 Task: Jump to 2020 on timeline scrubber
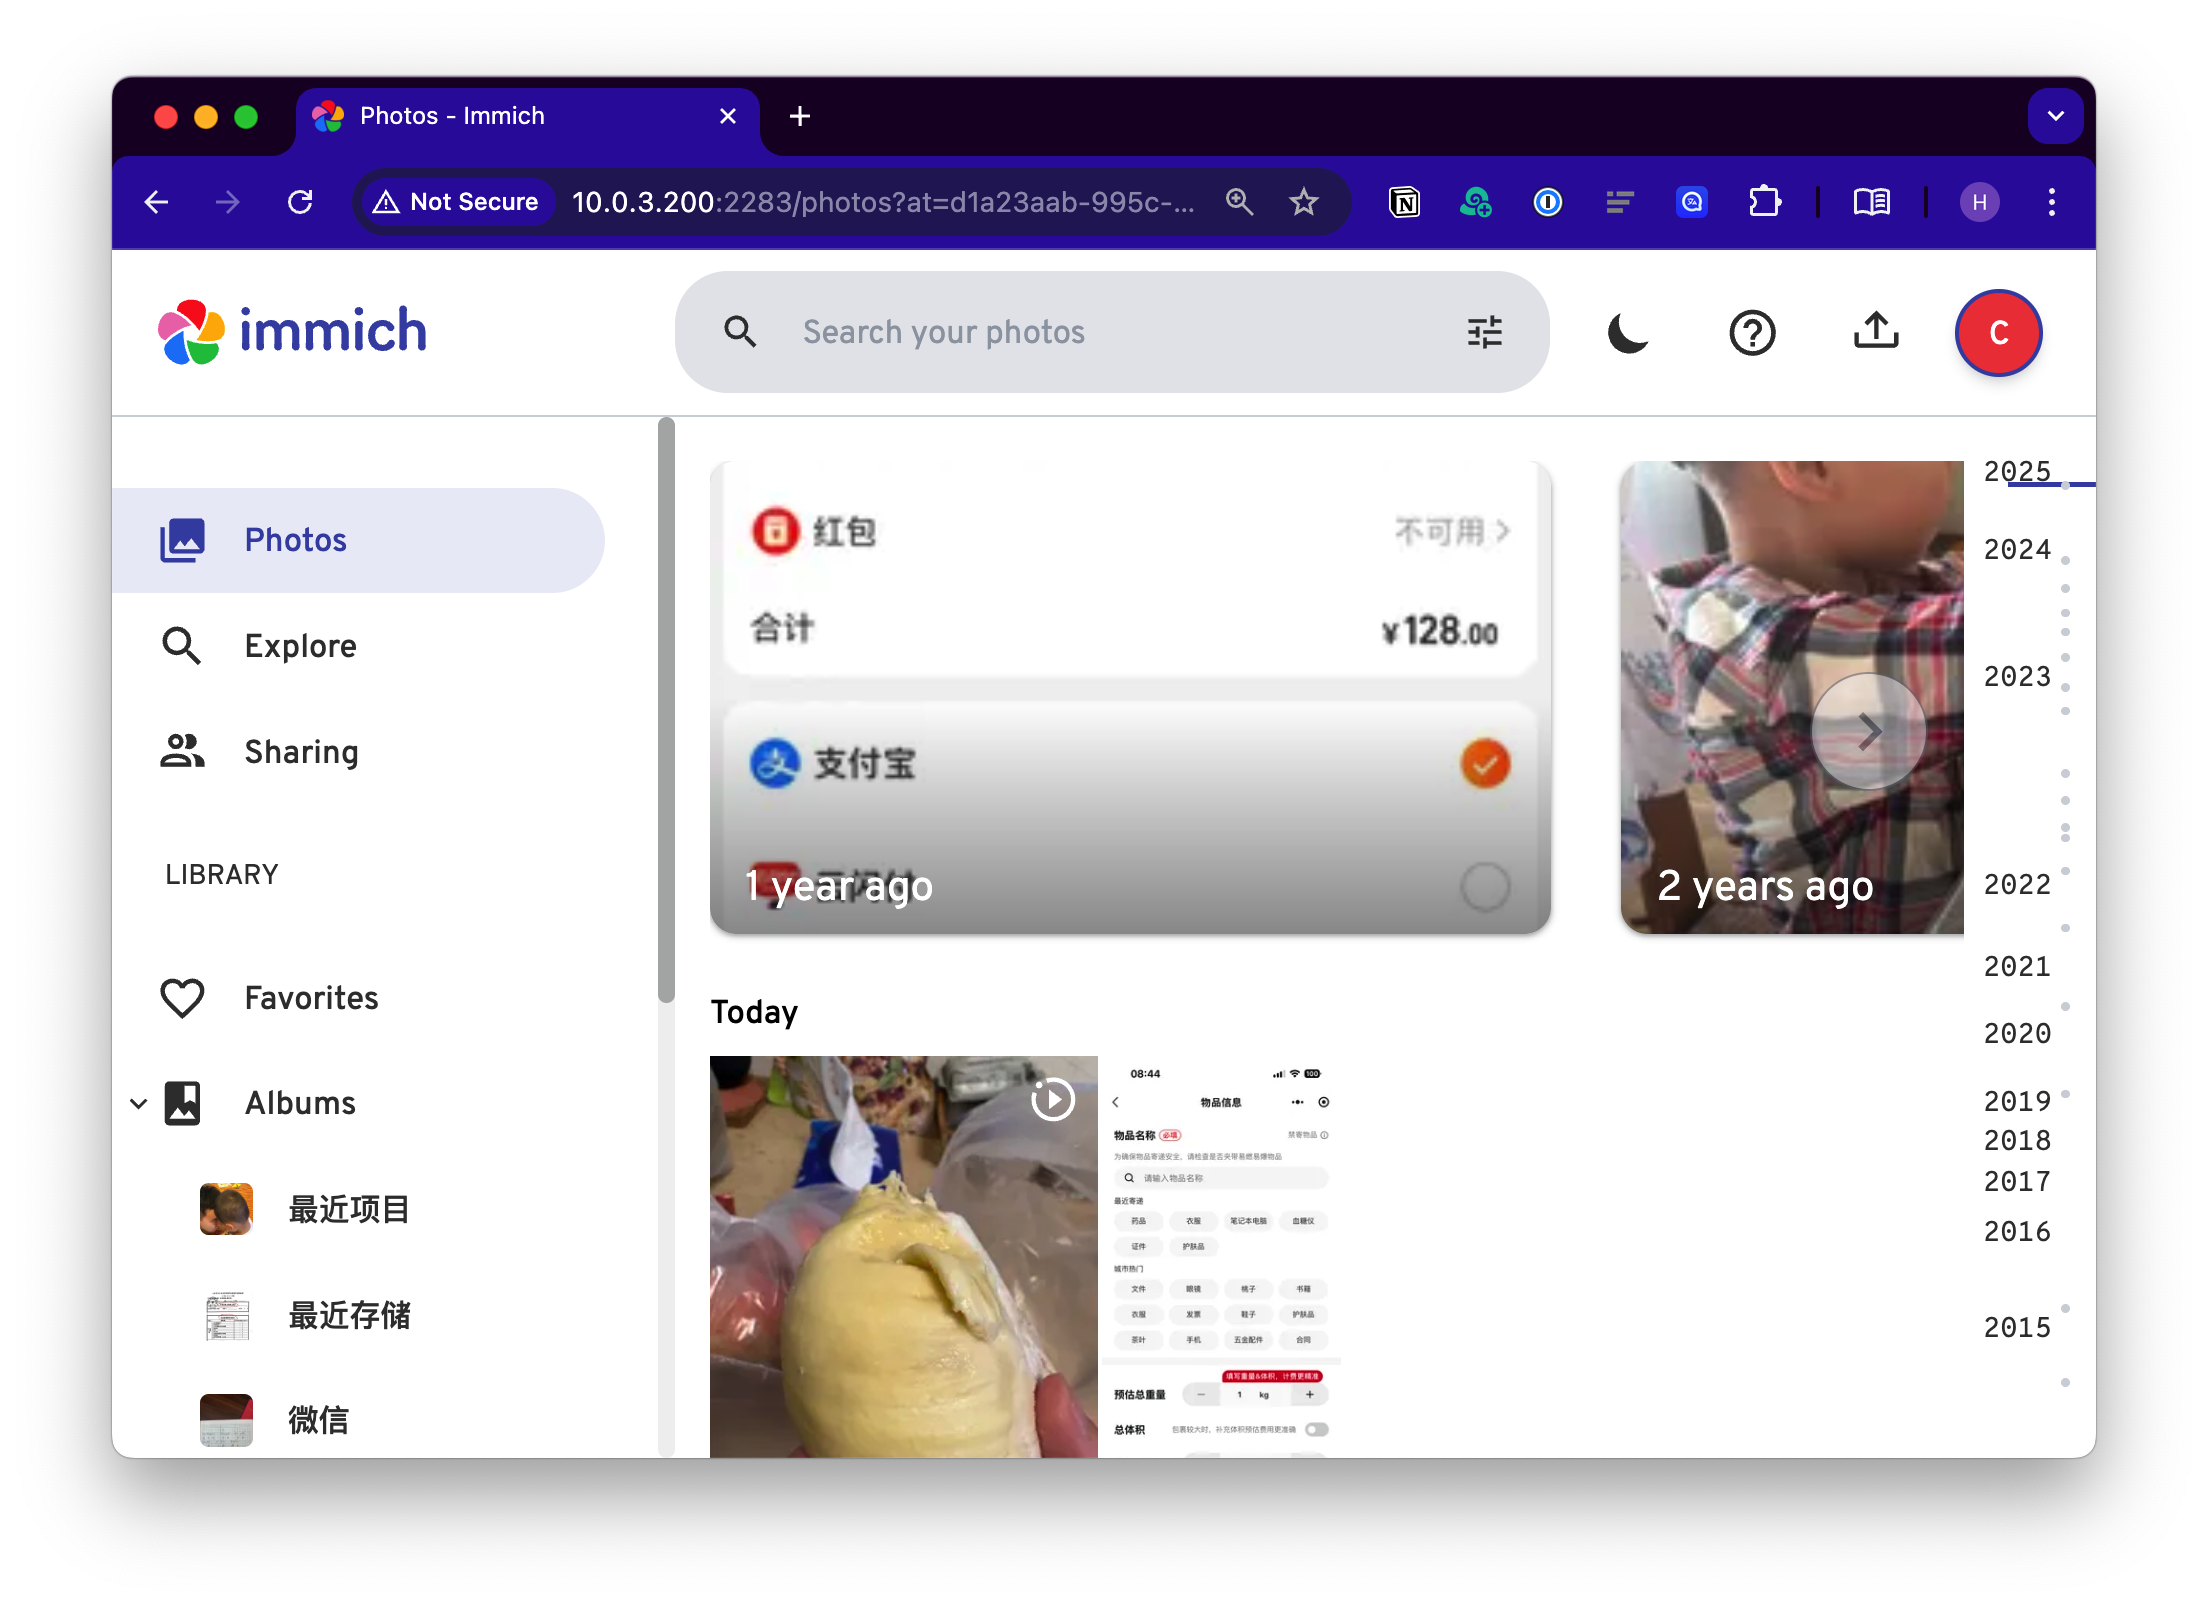(2016, 1034)
